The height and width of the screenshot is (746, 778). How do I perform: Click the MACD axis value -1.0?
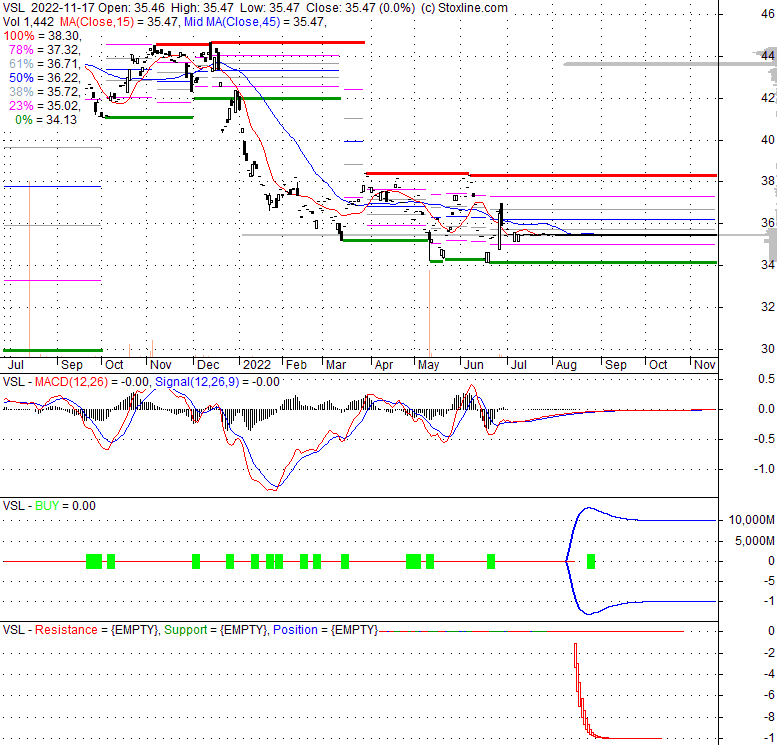766,469
